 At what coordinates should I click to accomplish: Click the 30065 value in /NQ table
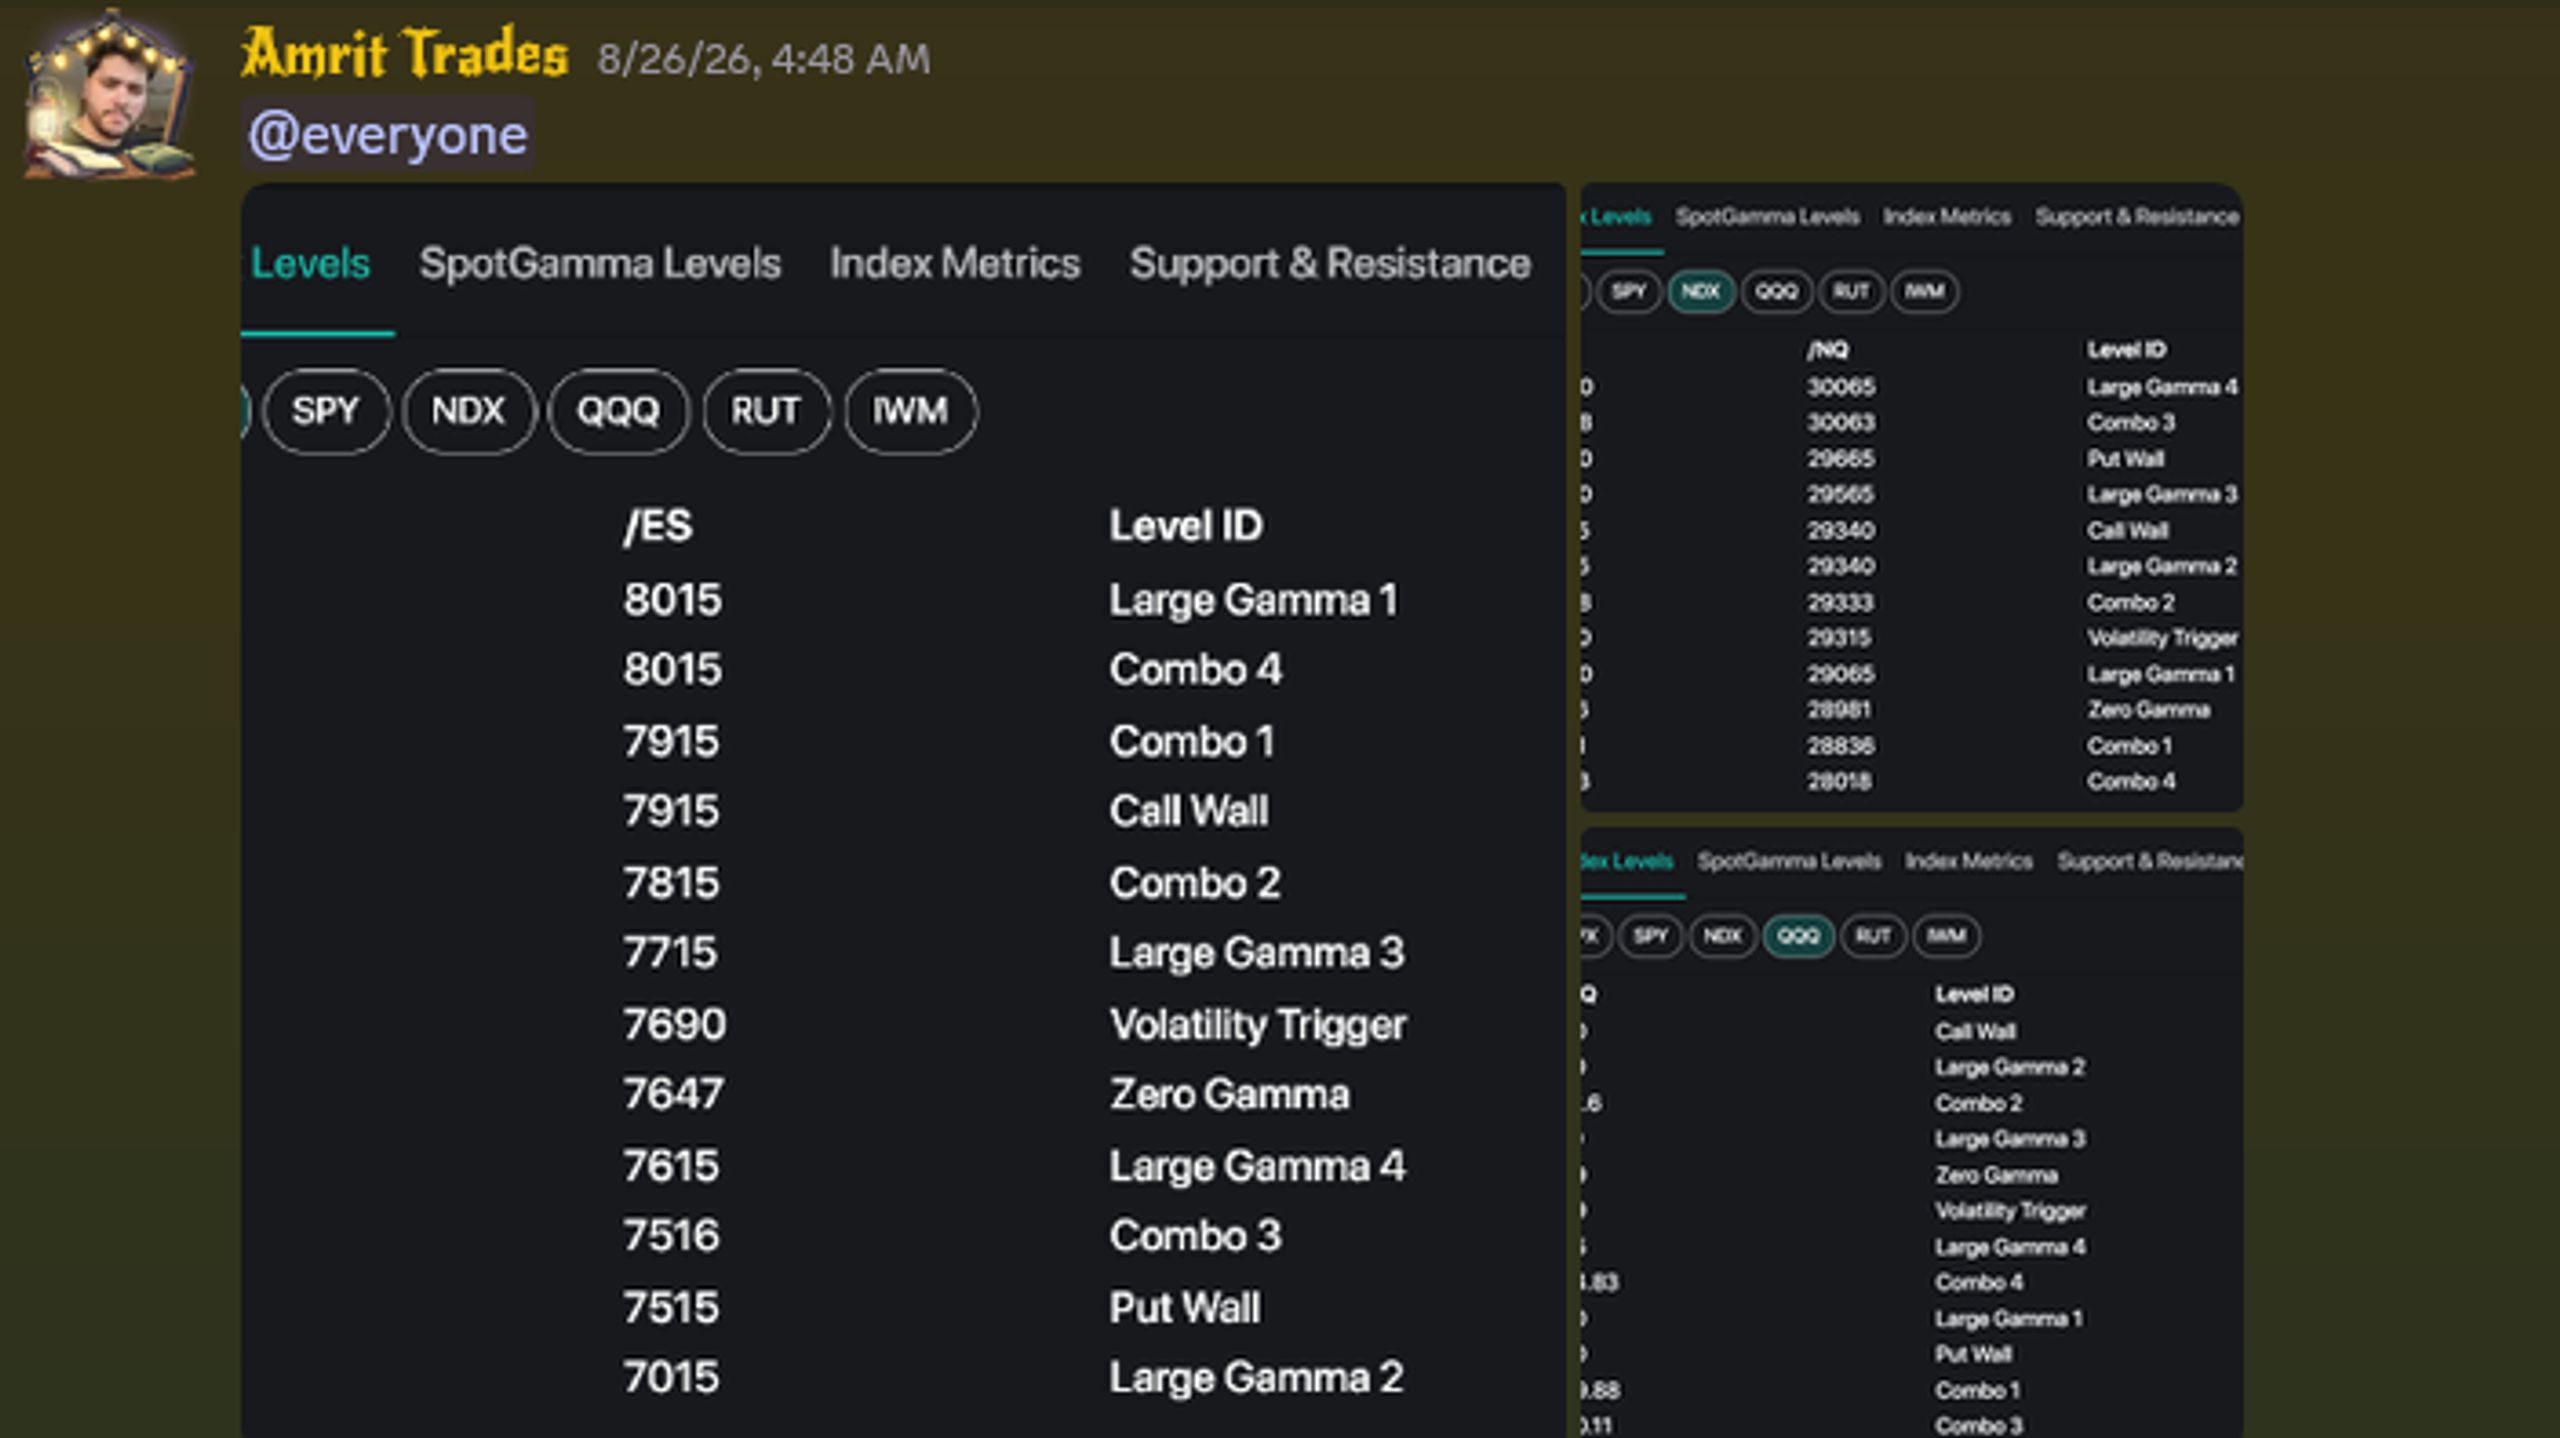point(1841,387)
